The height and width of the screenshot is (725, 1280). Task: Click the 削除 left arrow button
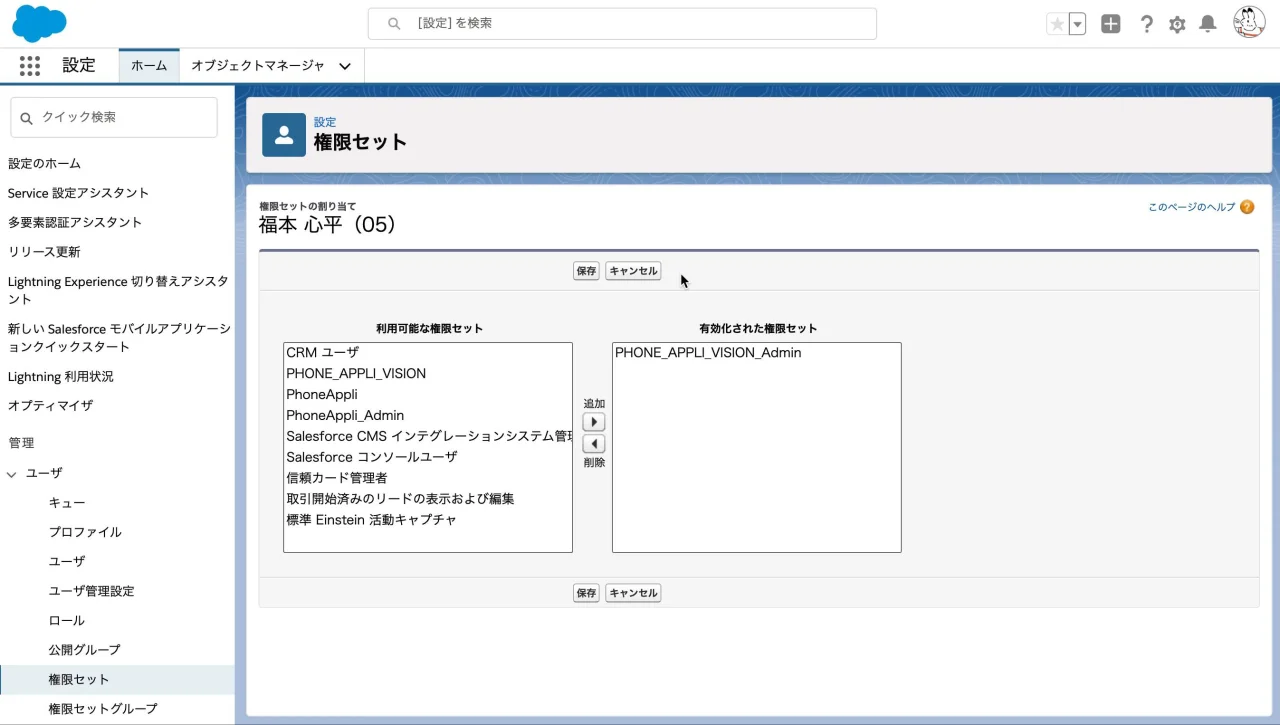click(594, 444)
